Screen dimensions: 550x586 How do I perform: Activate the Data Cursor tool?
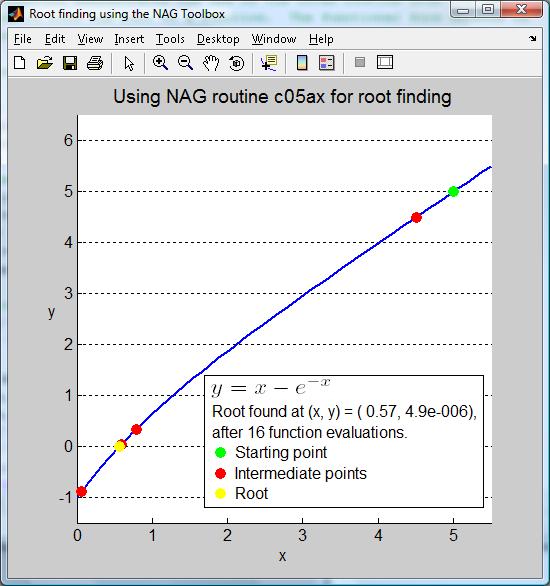point(269,63)
